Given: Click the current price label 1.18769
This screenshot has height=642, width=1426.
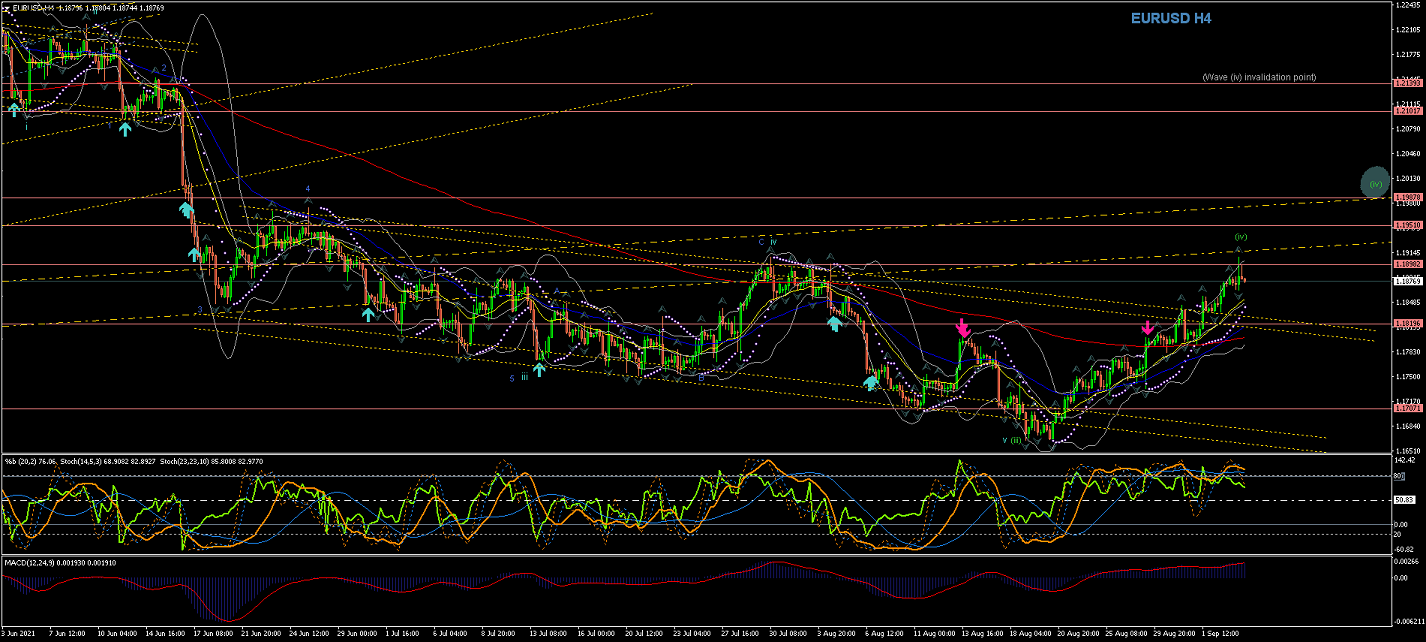Looking at the screenshot, I should click(x=1408, y=281).
